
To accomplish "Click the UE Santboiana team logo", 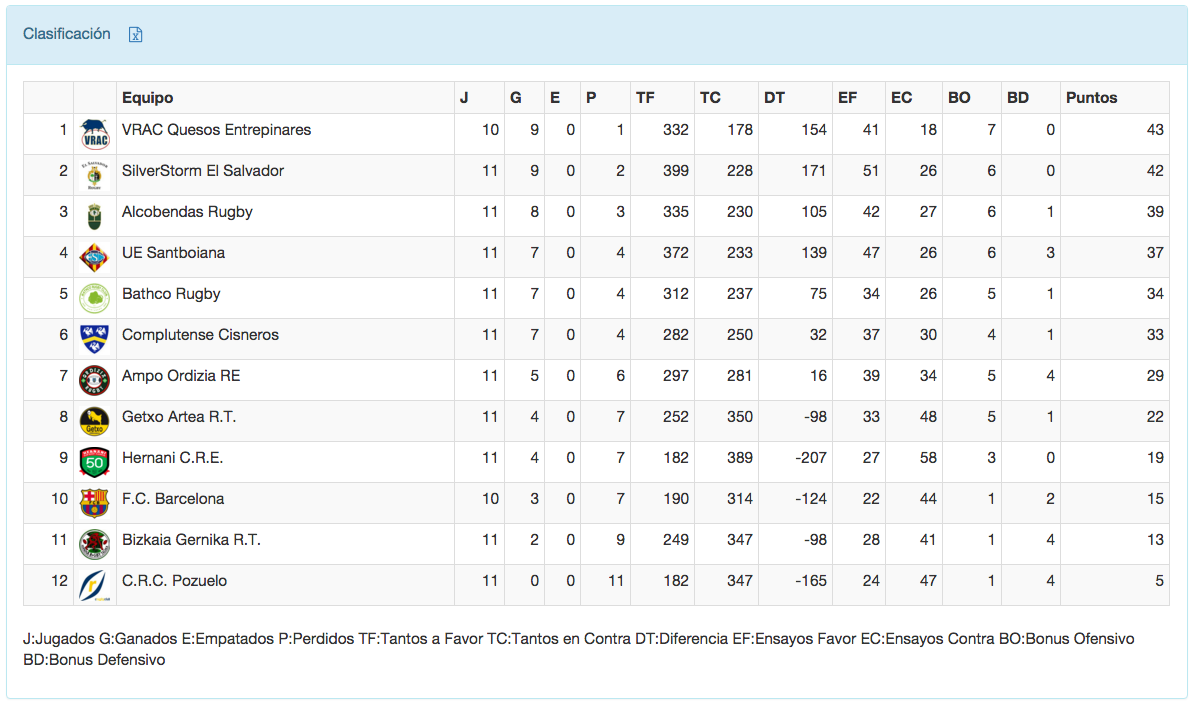I will pyautogui.click(x=94, y=254).
